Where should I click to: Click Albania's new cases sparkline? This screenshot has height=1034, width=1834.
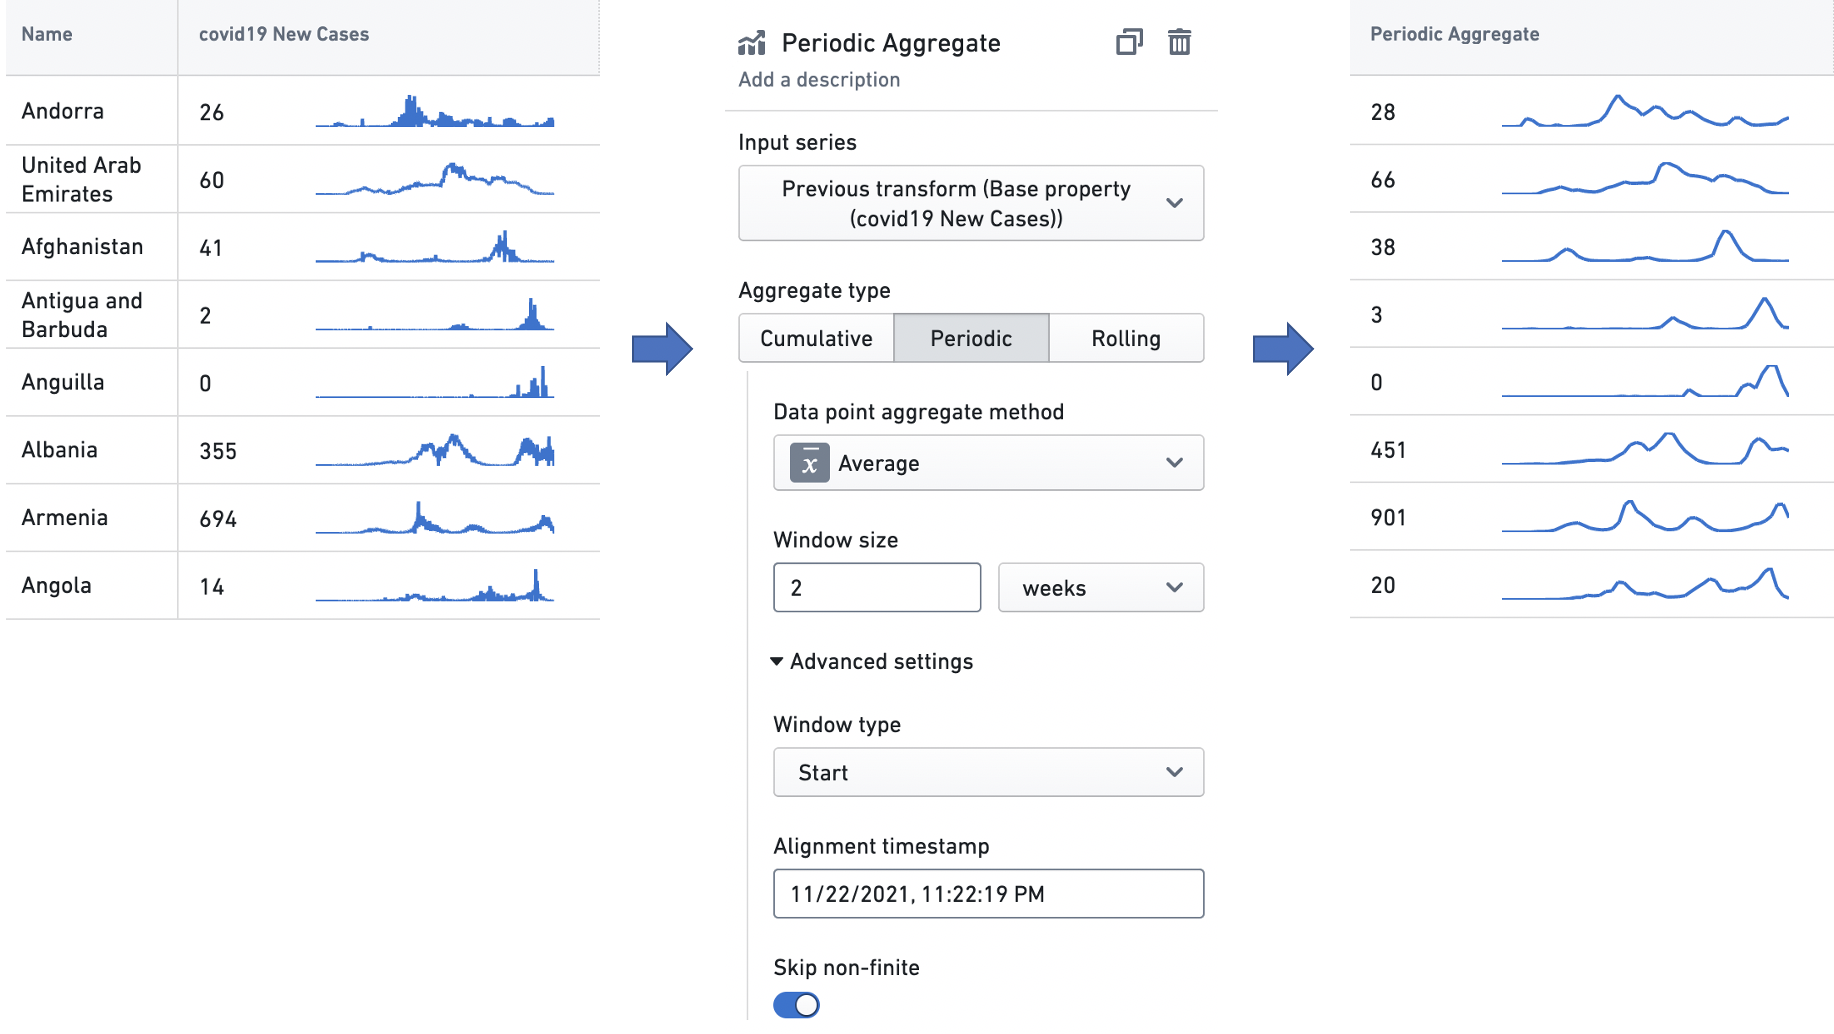click(x=435, y=450)
